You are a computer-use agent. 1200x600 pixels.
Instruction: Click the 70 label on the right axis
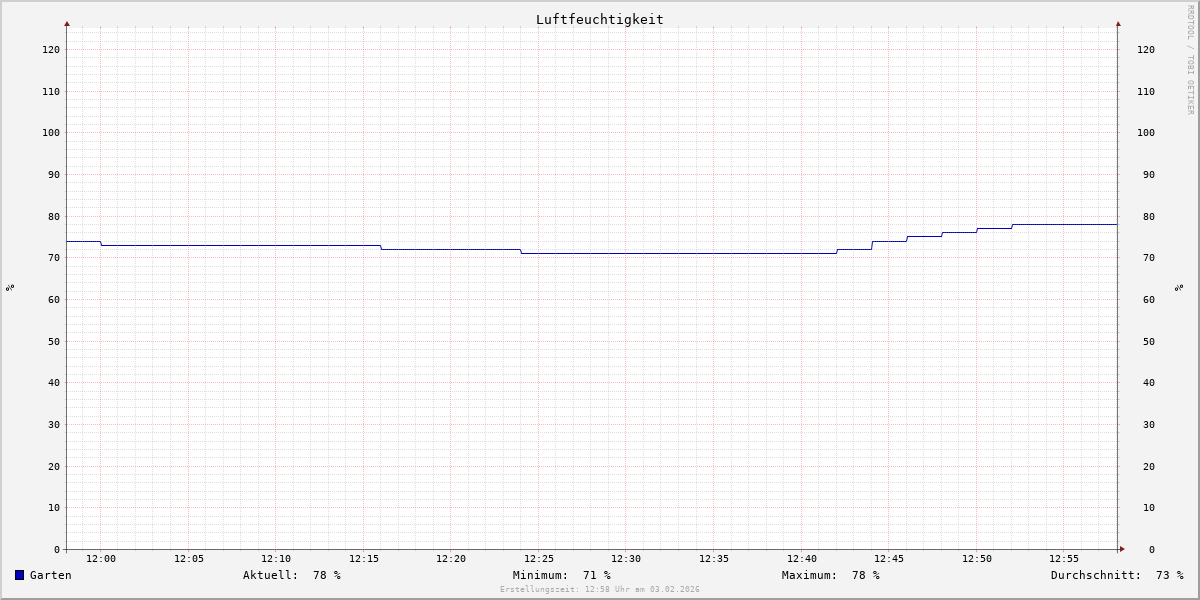pyautogui.click(x=1149, y=257)
